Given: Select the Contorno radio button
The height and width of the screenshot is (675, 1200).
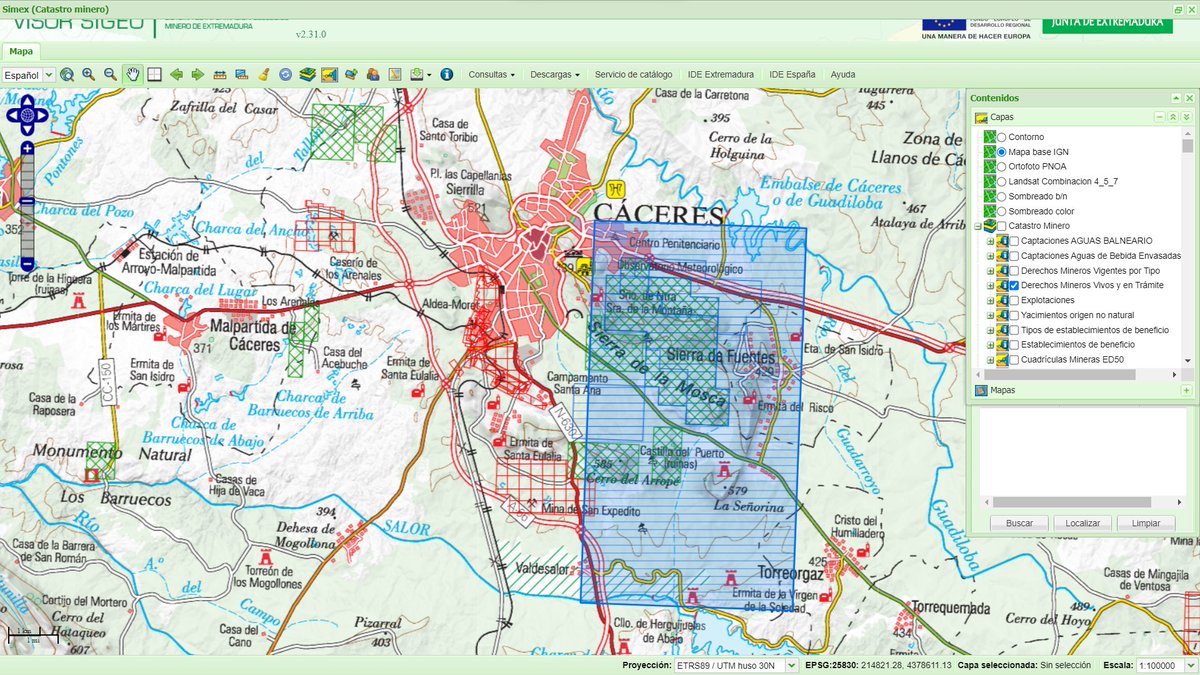Looking at the screenshot, I should (1002, 137).
